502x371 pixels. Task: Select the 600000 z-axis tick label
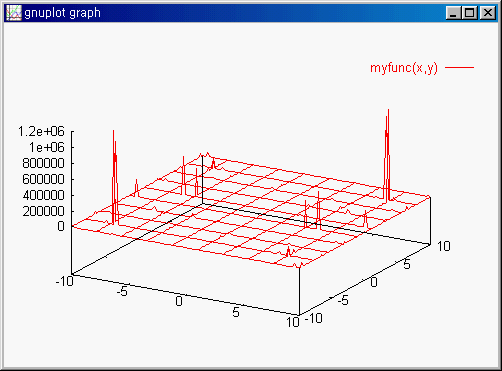(43, 179)
